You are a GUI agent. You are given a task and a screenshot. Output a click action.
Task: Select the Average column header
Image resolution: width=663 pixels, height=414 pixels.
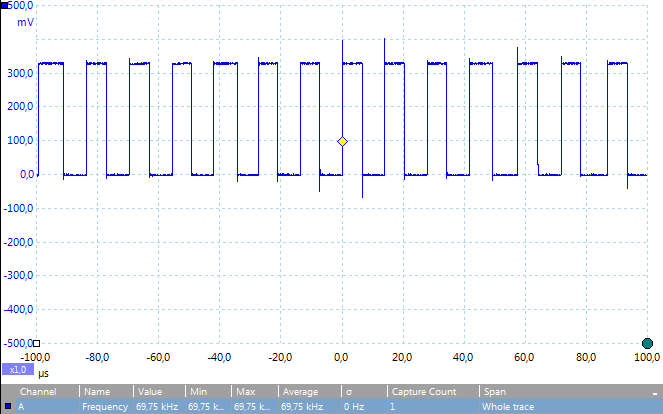[300, 392]
